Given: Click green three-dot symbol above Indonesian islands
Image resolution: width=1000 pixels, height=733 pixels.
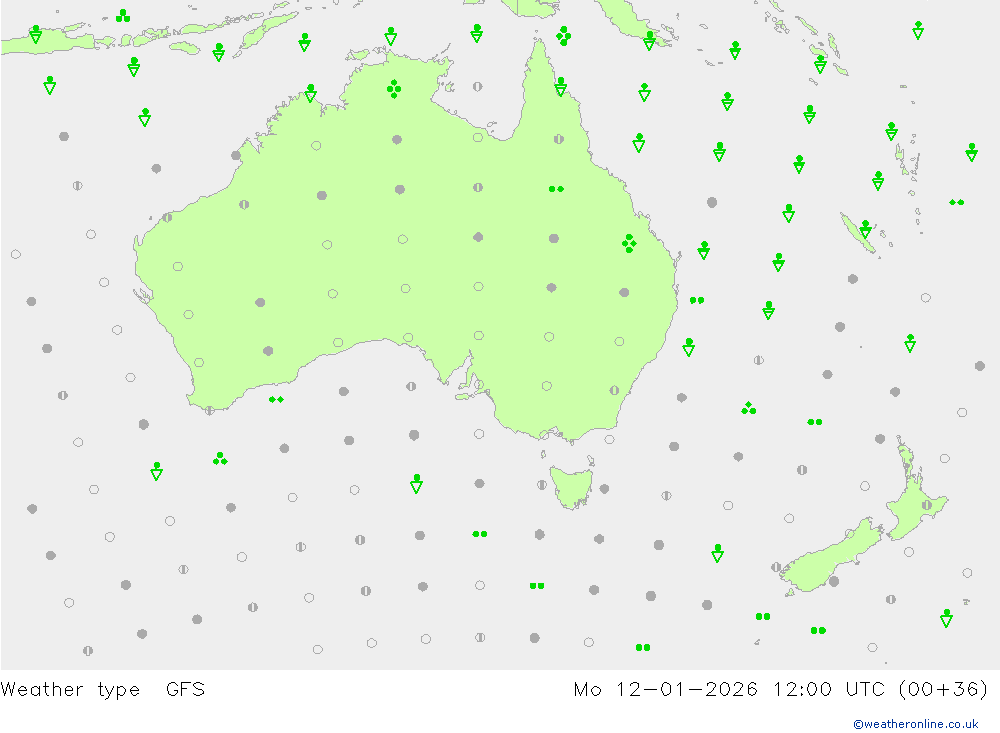Looking at the screenshot, I should (x=123, y=16).
